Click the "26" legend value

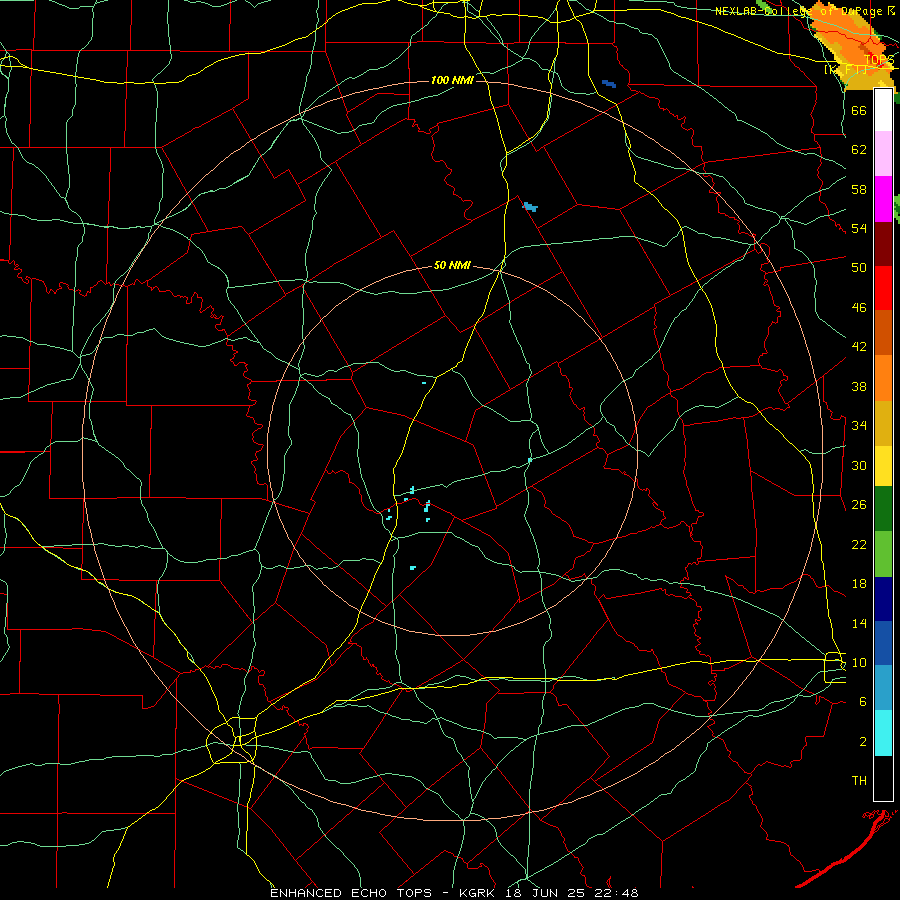click(859, 505)
